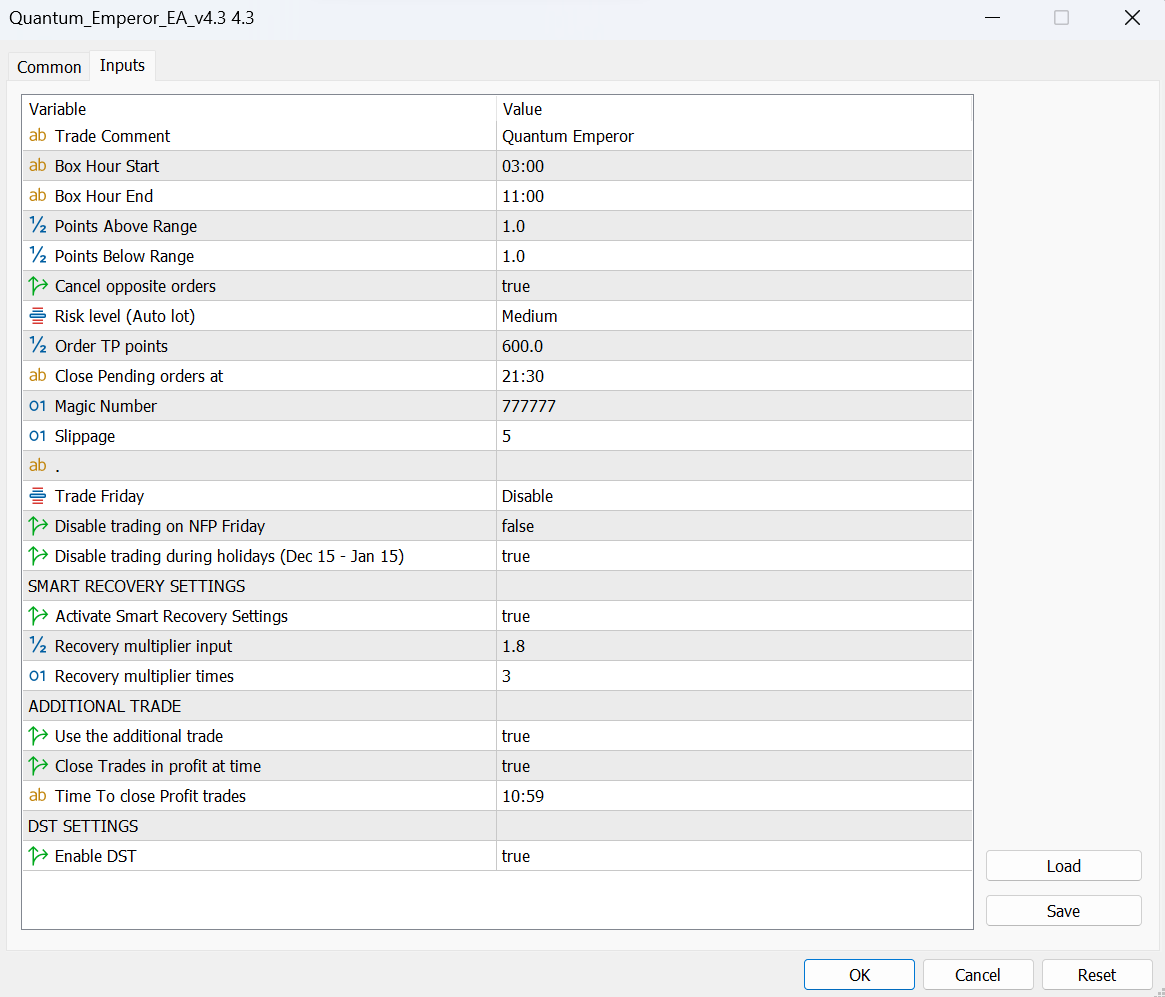
Task: Click the 01 icon beside Recovery multiplier times
Action: tap(37, 676)
